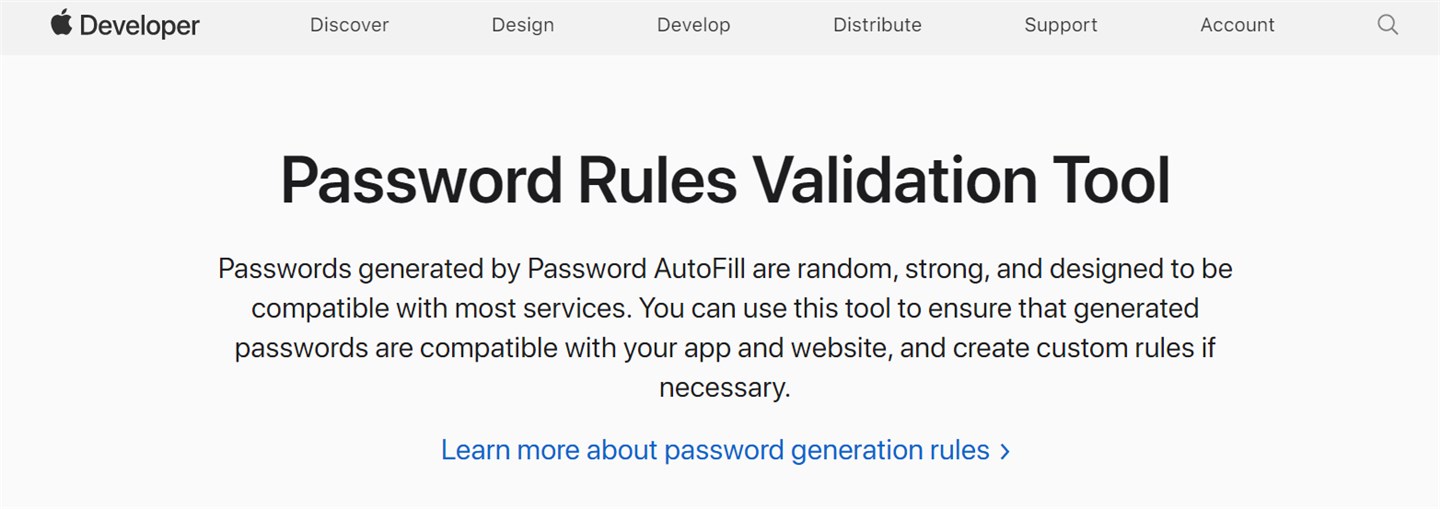Click the Apple logo icon

(x=61, y=23)
